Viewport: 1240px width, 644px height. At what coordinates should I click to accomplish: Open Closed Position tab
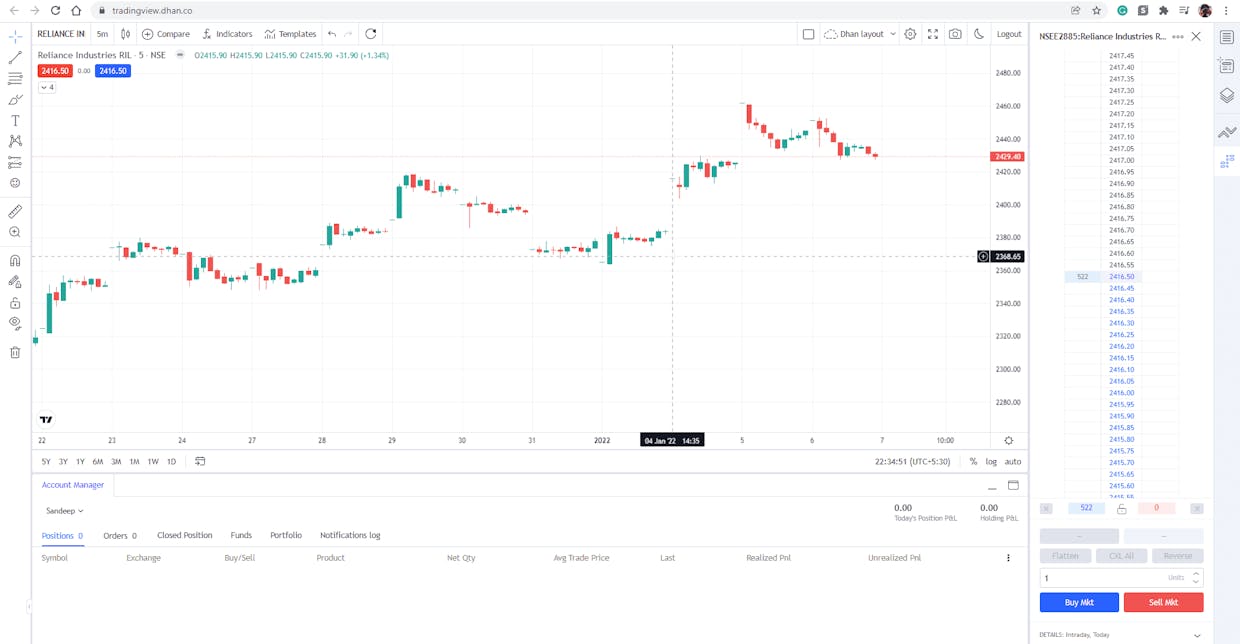(x=185, y=535)
